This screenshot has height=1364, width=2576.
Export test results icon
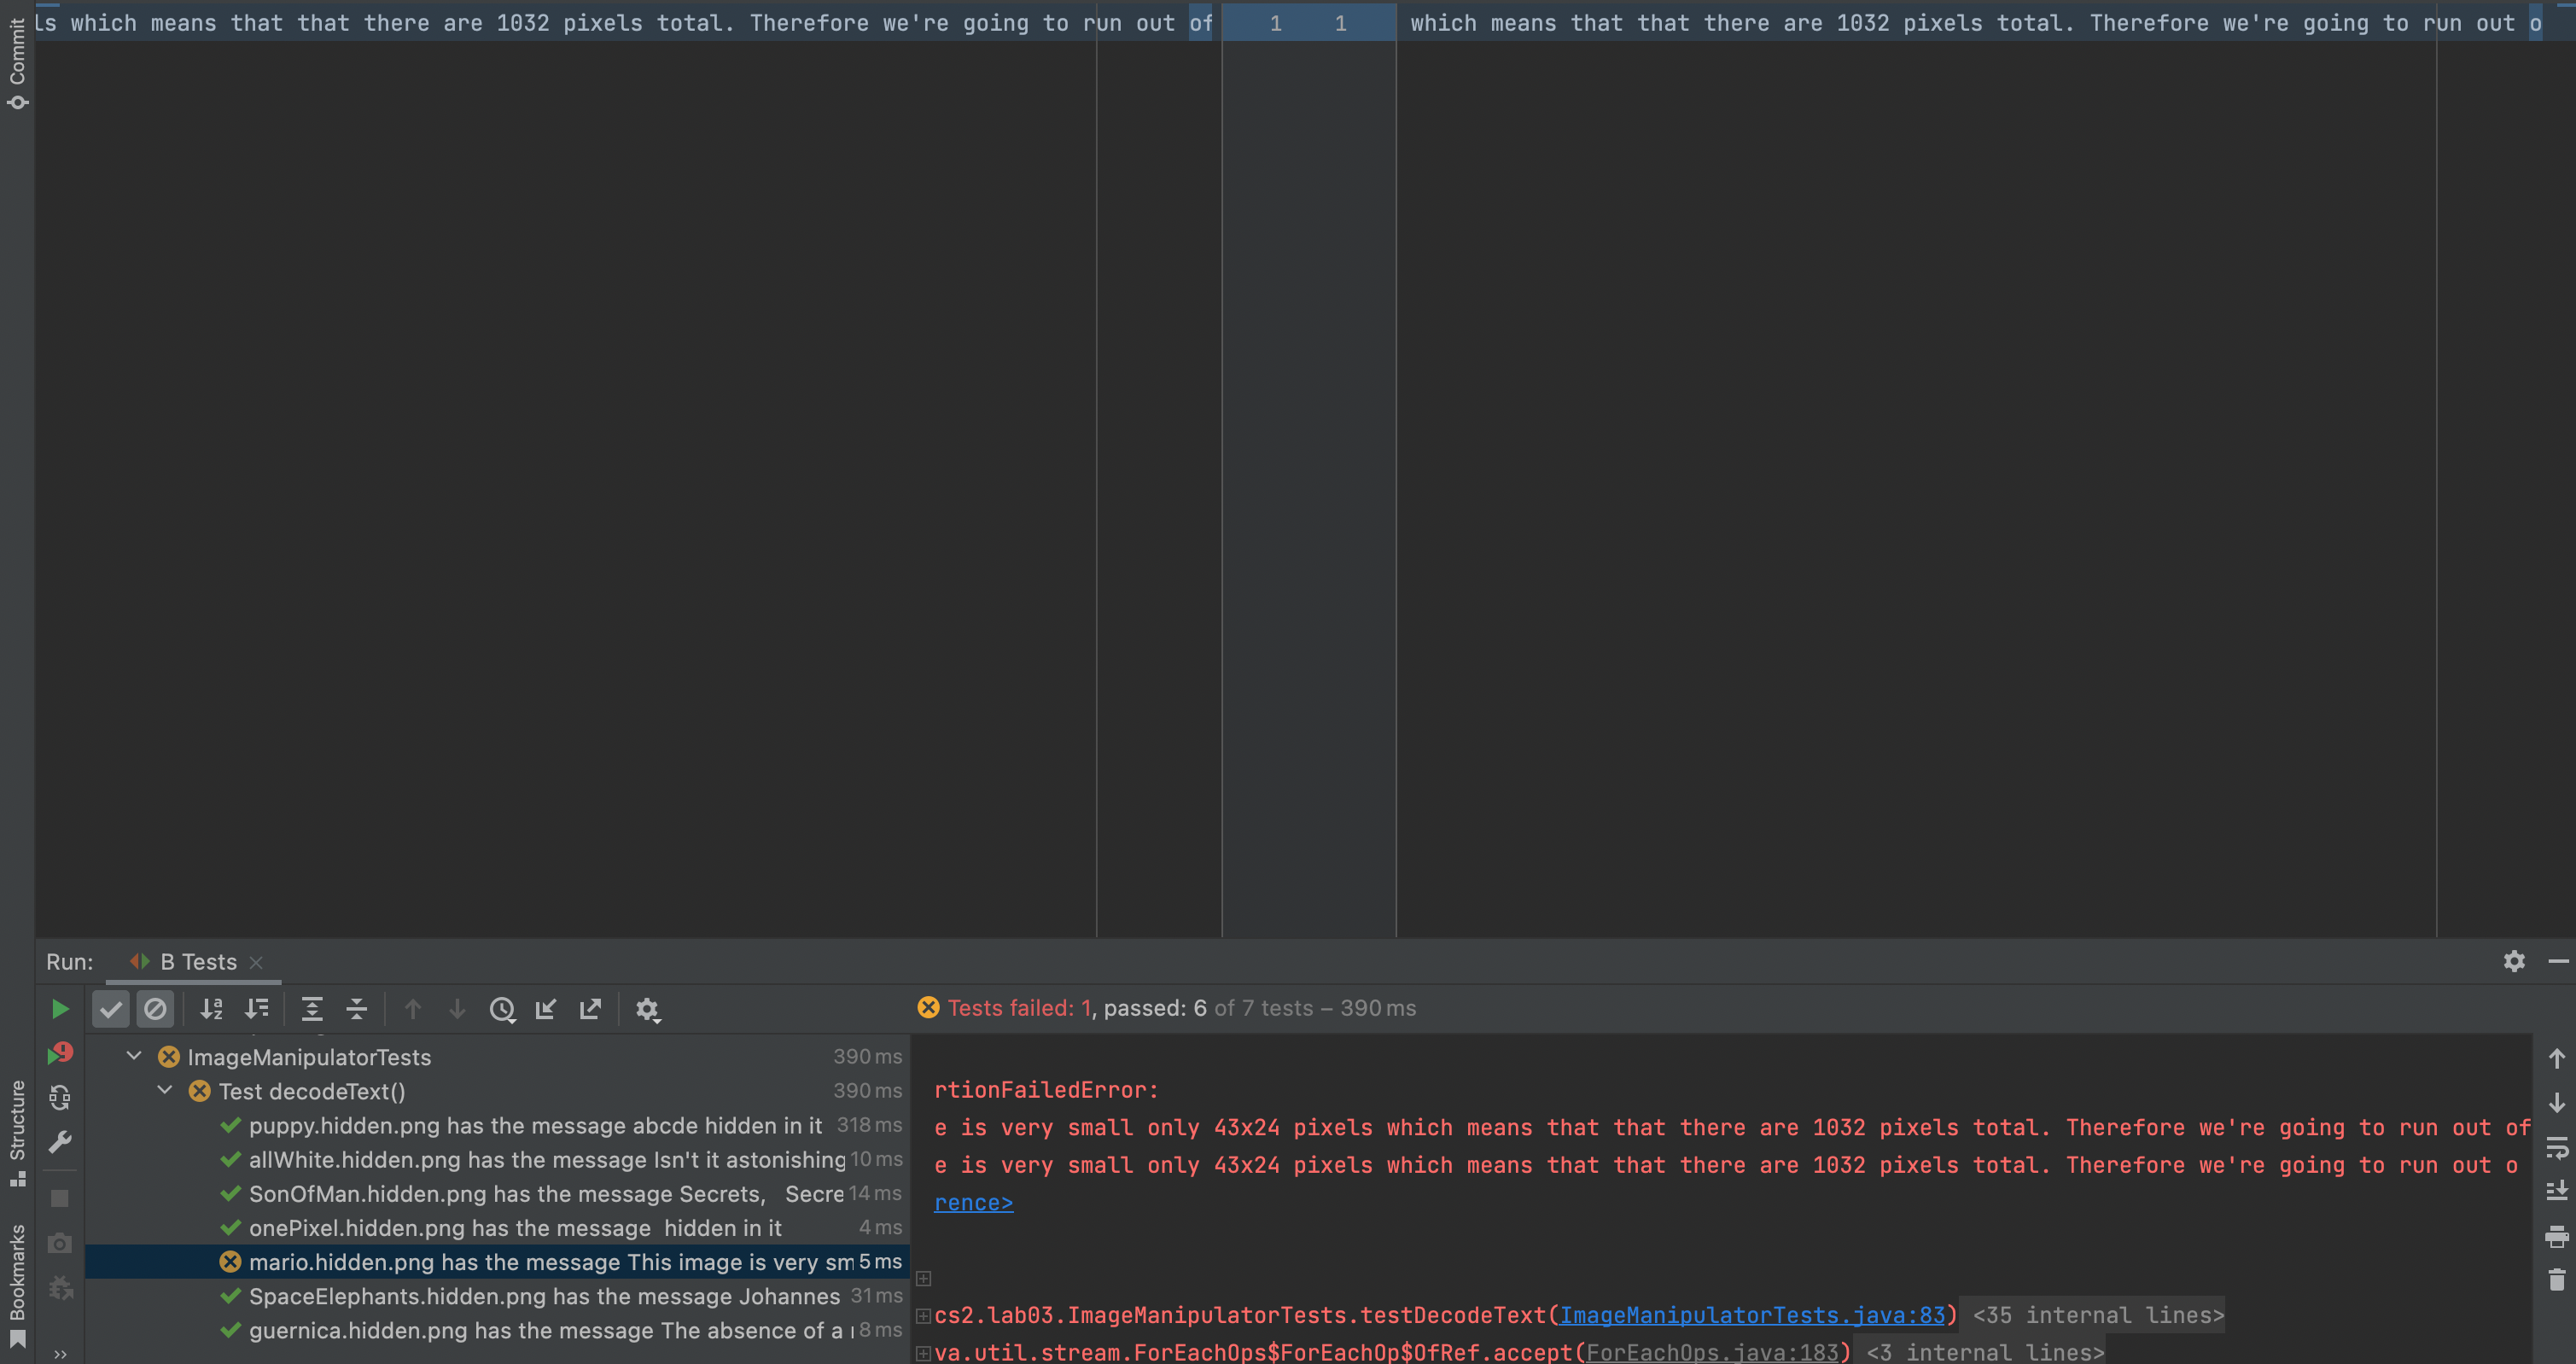[590, 1009]
